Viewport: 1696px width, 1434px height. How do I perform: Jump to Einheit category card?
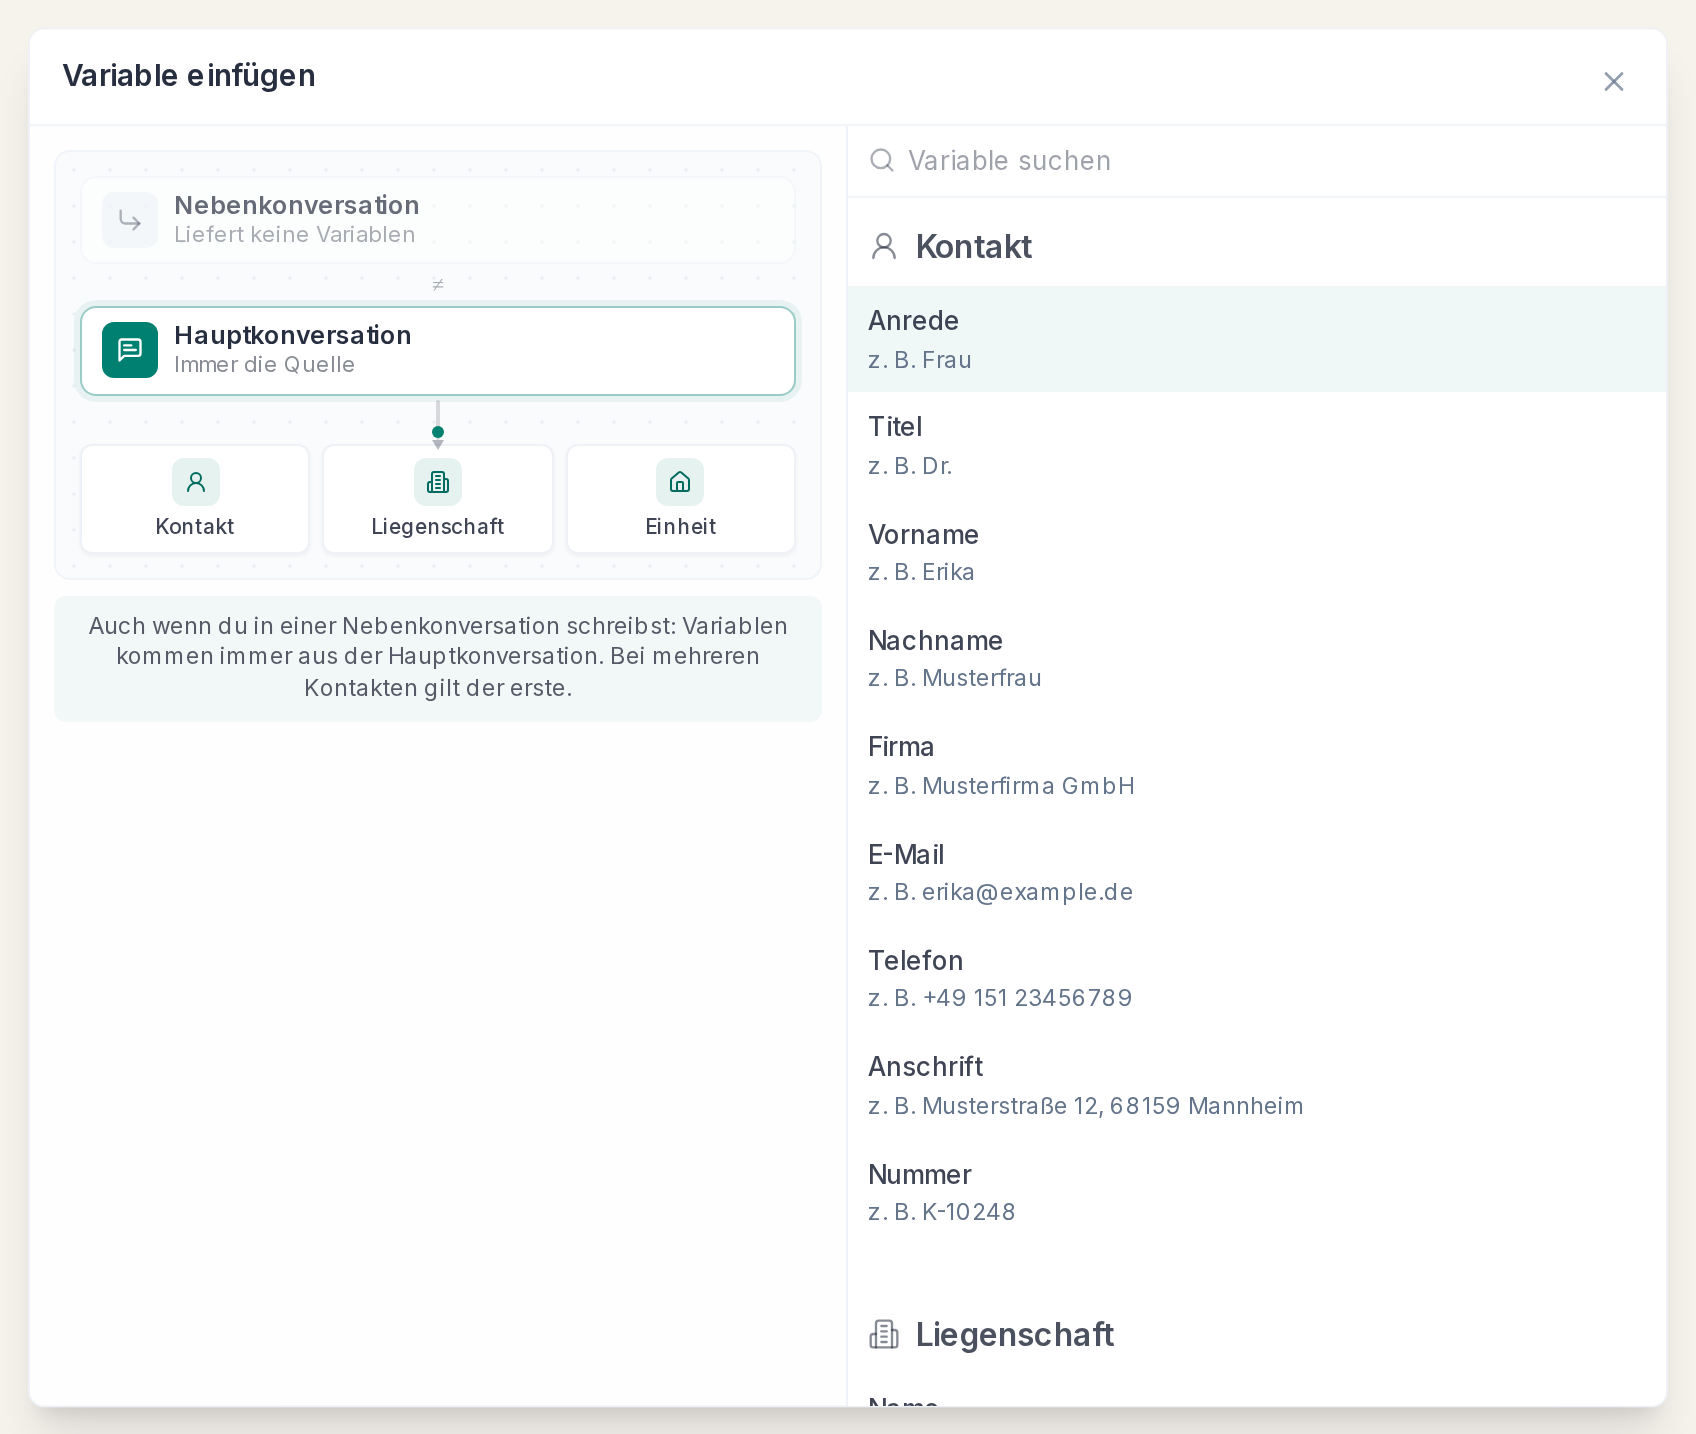click(681, 499)
